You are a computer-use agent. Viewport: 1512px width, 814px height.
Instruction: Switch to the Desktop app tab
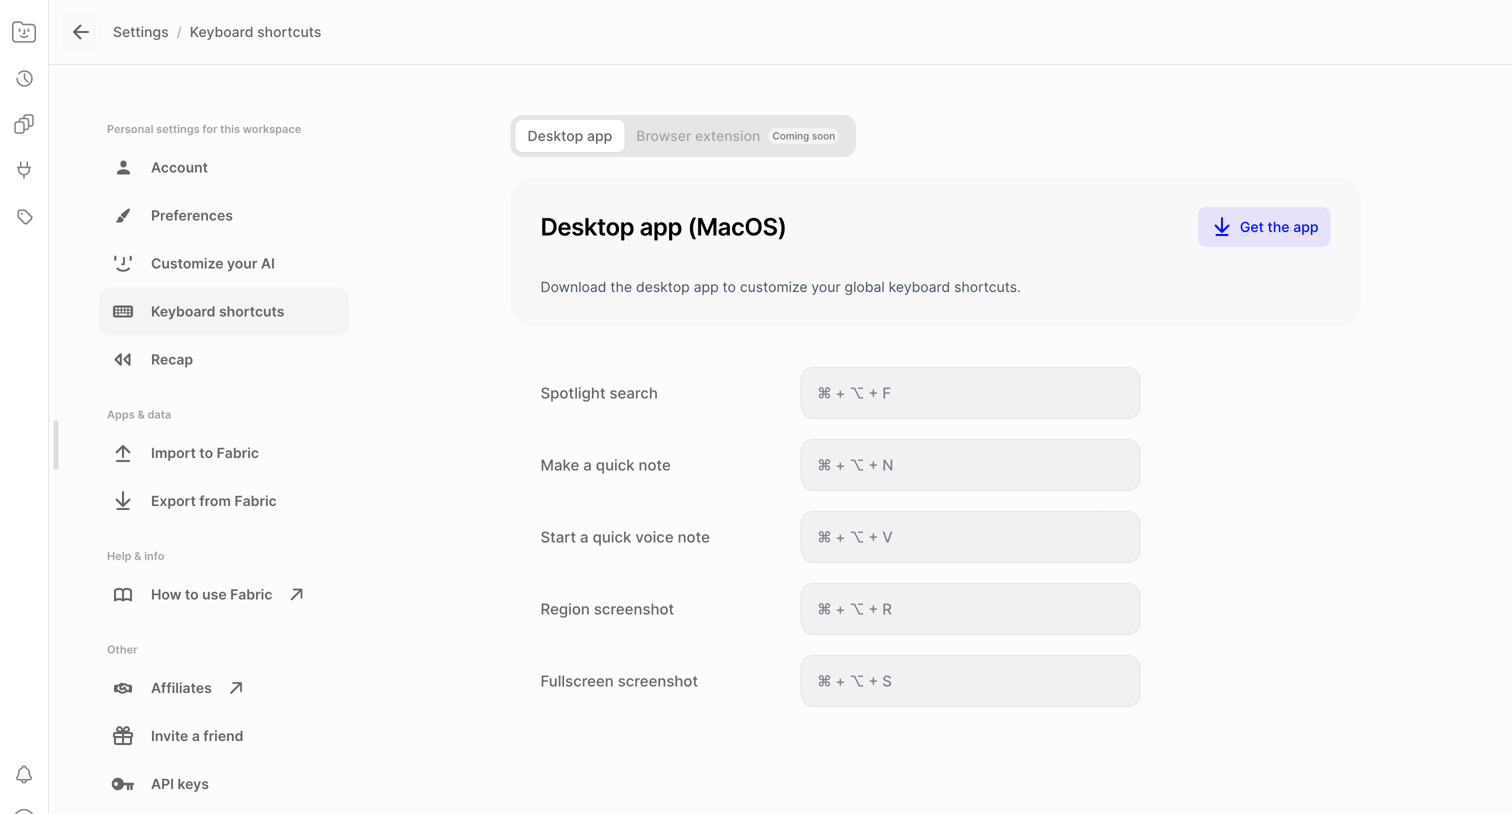[x=570, y=136]
